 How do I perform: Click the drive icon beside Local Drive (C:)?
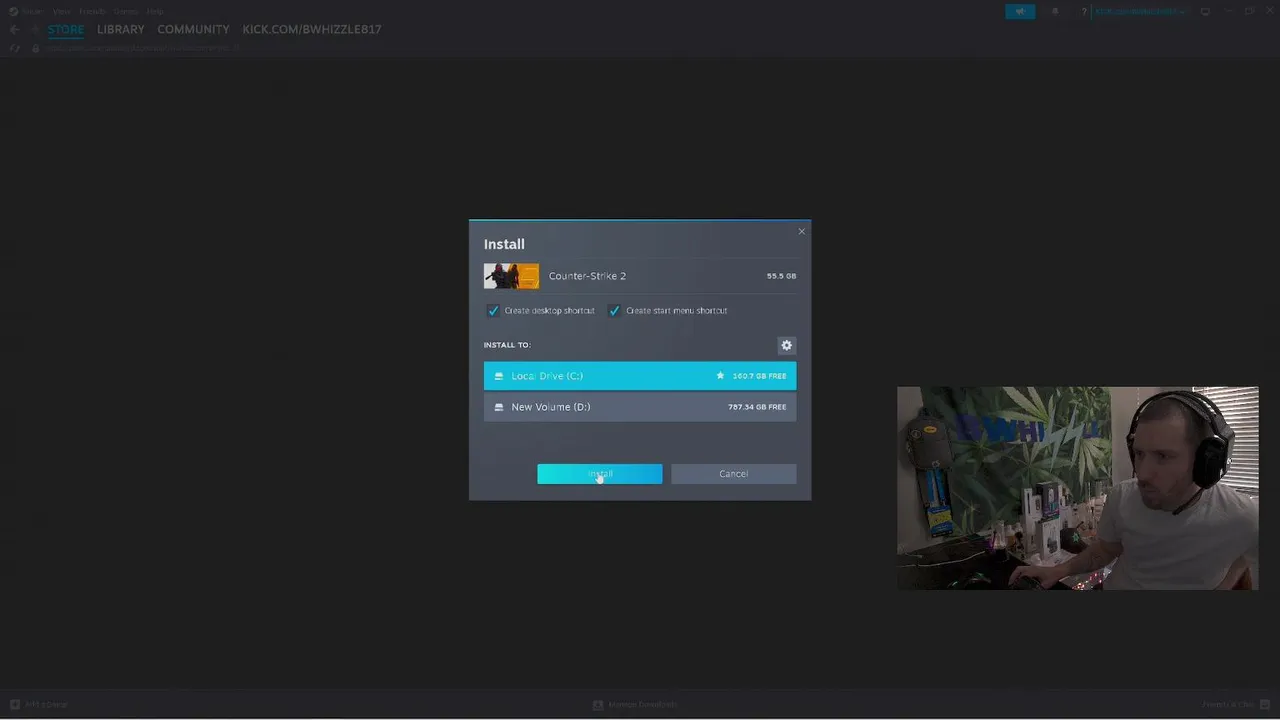tap(499, 376)
